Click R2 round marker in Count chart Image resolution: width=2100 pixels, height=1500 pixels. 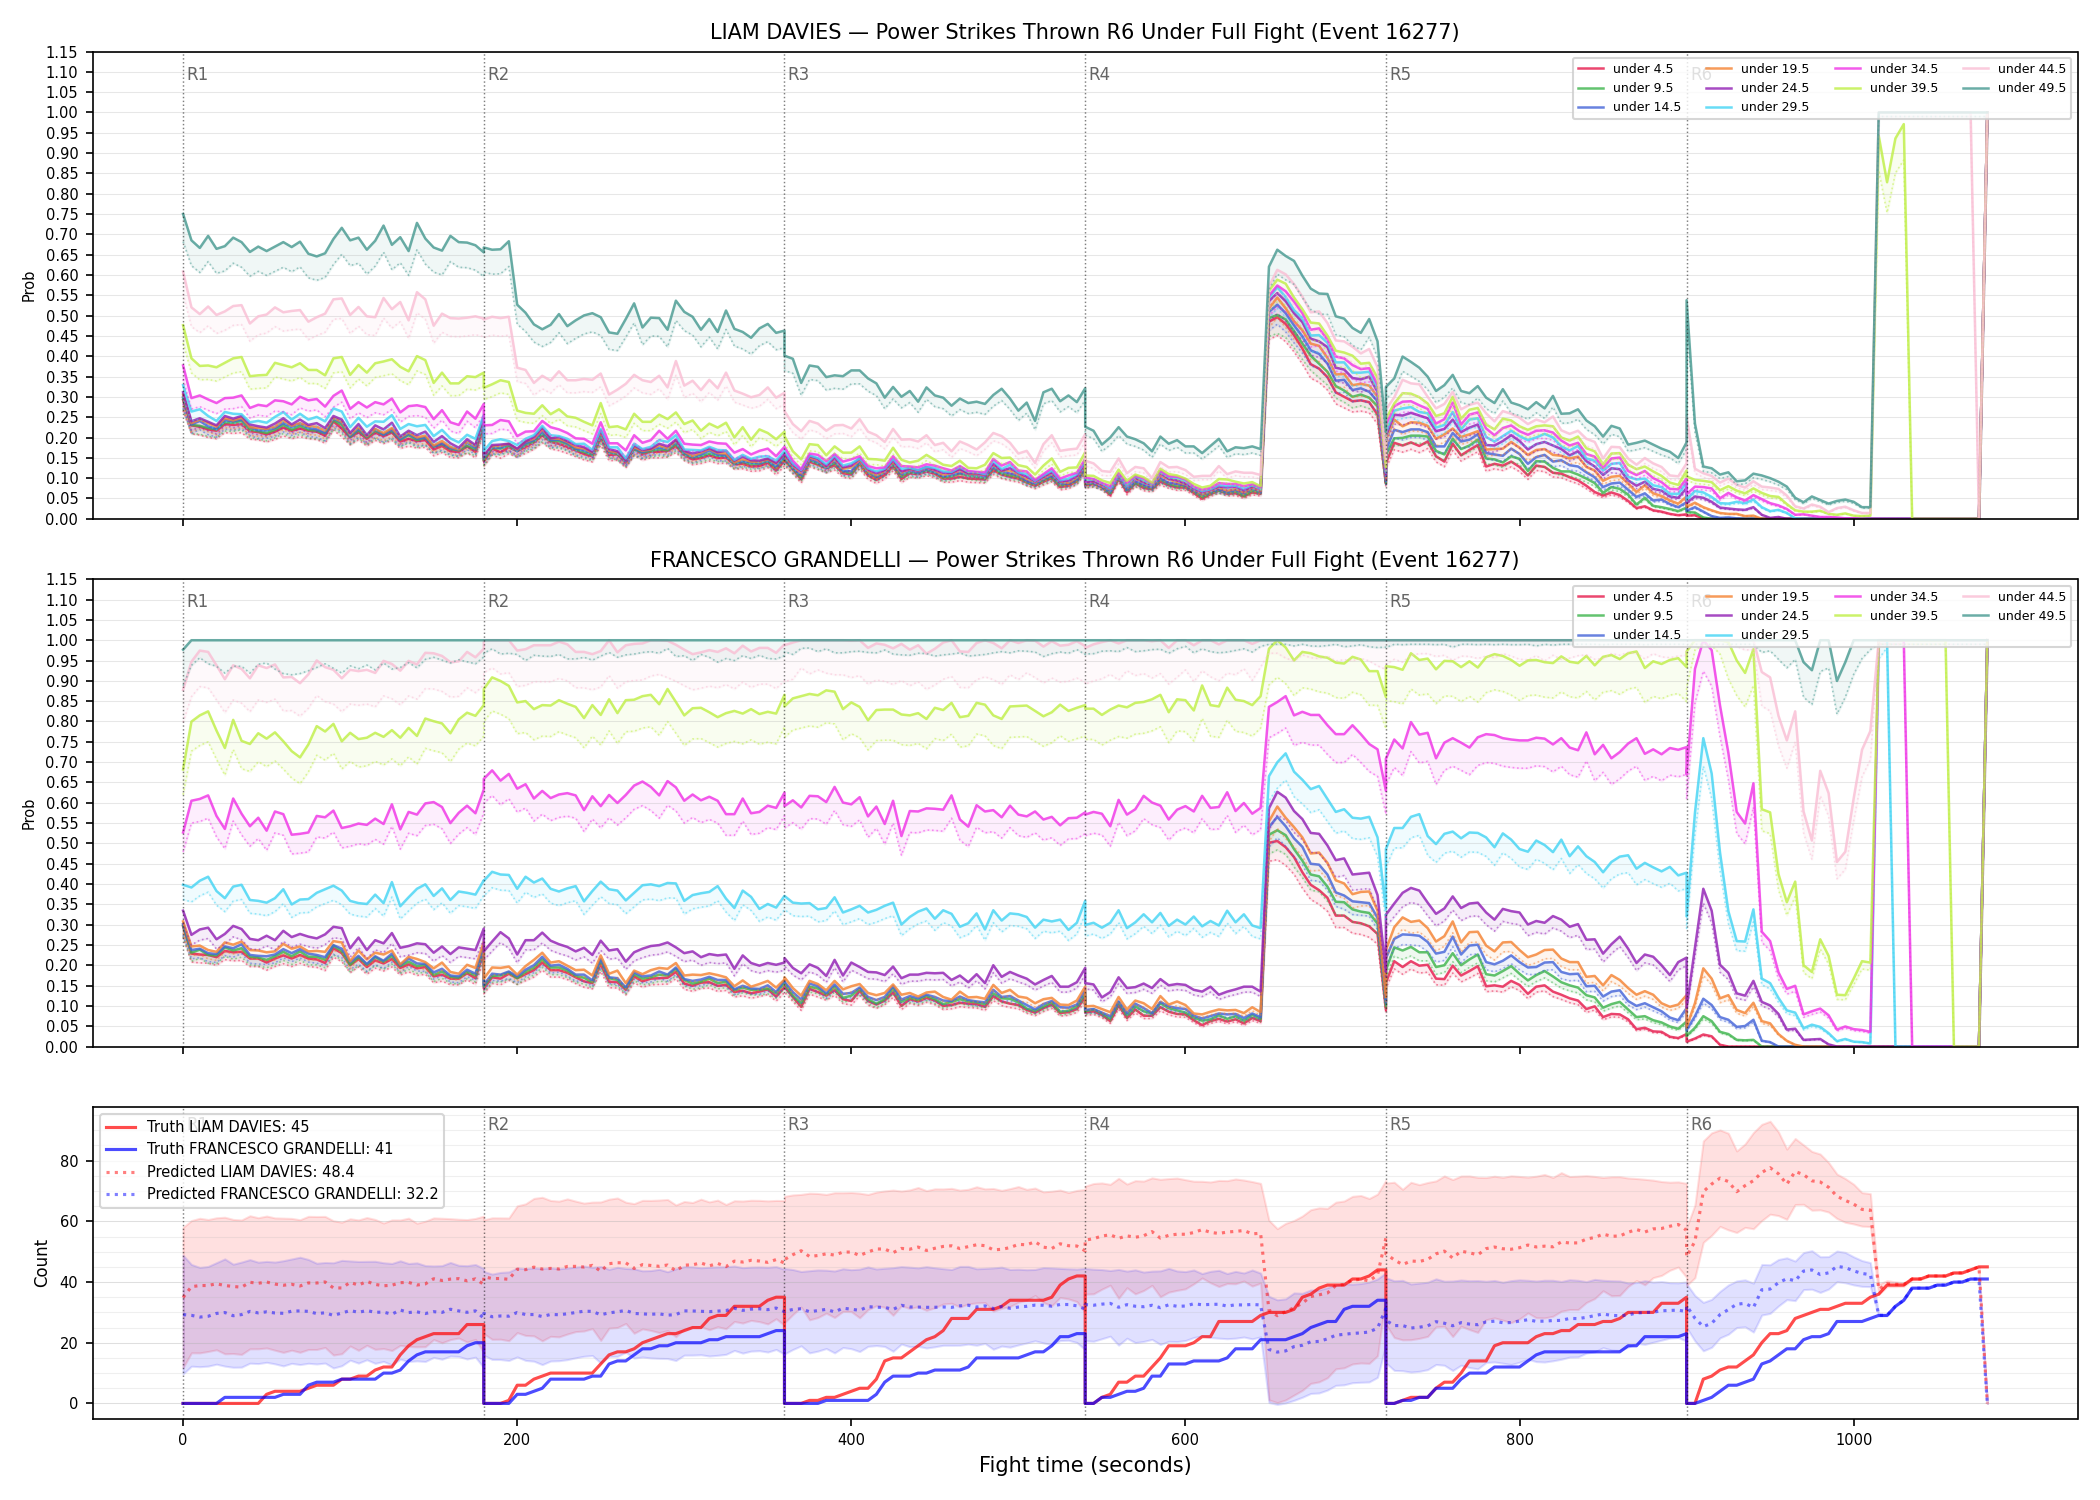tap(498, 1124)
